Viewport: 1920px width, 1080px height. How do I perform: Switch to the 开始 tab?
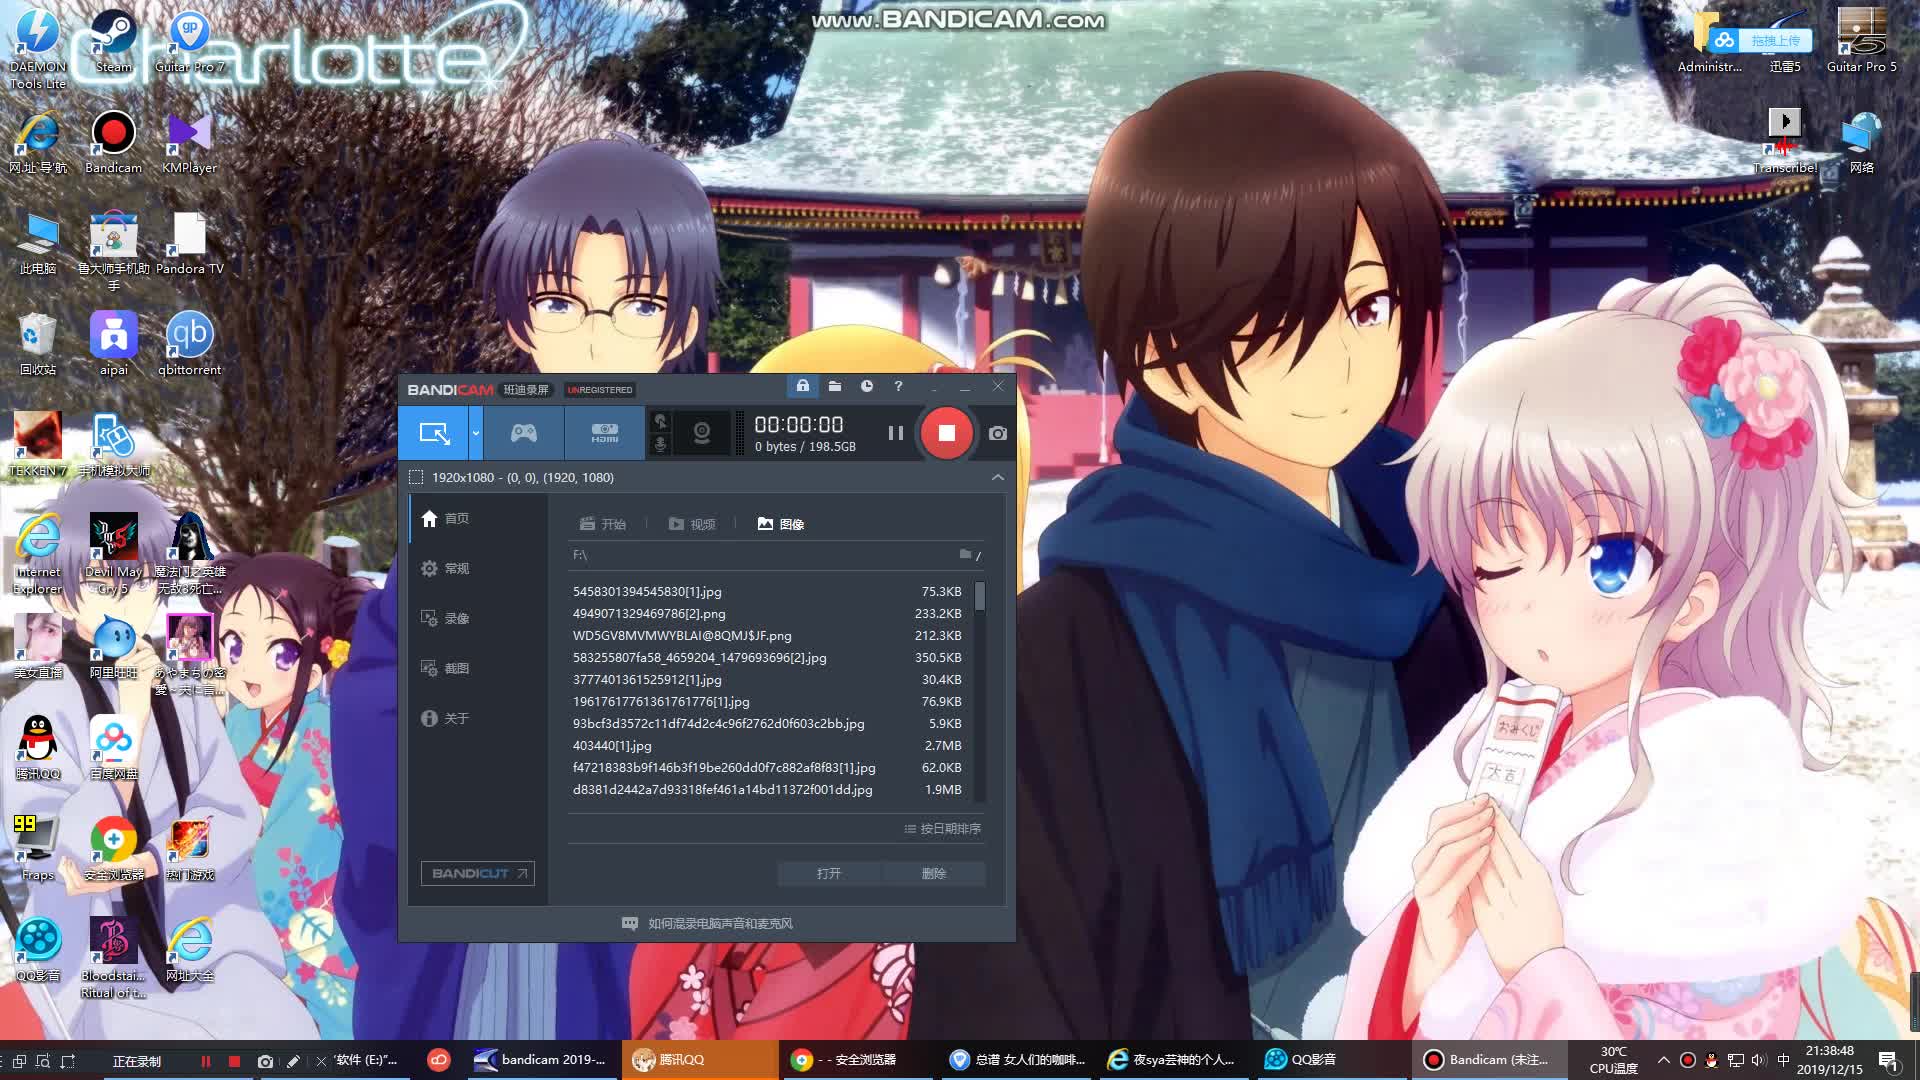(603, 524)
